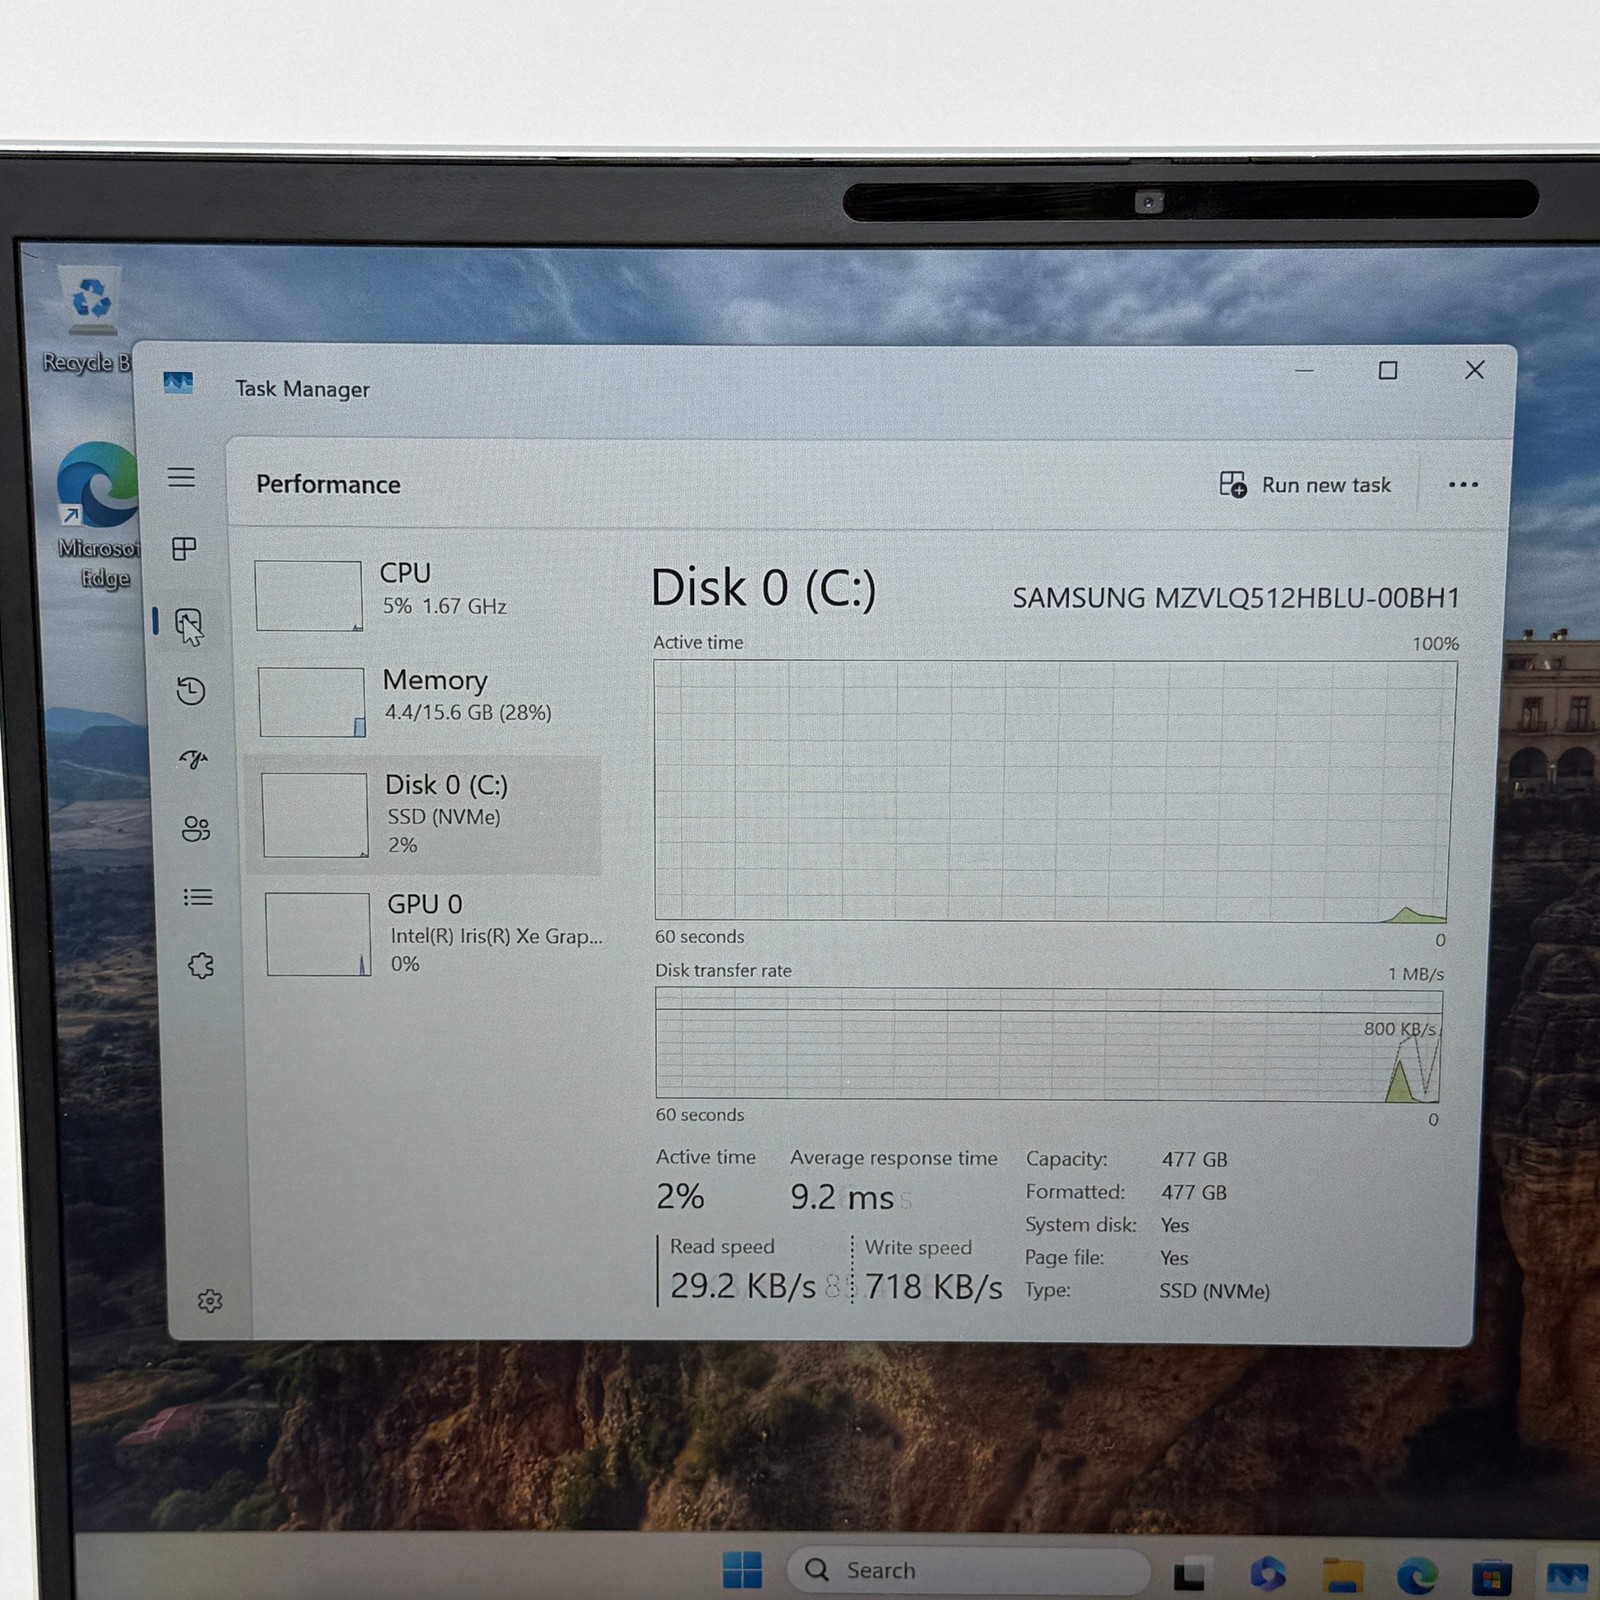This screenshot has width=1600, height=1600.
Task: Open the Processes page in sidebar
Action: (184, 548)
